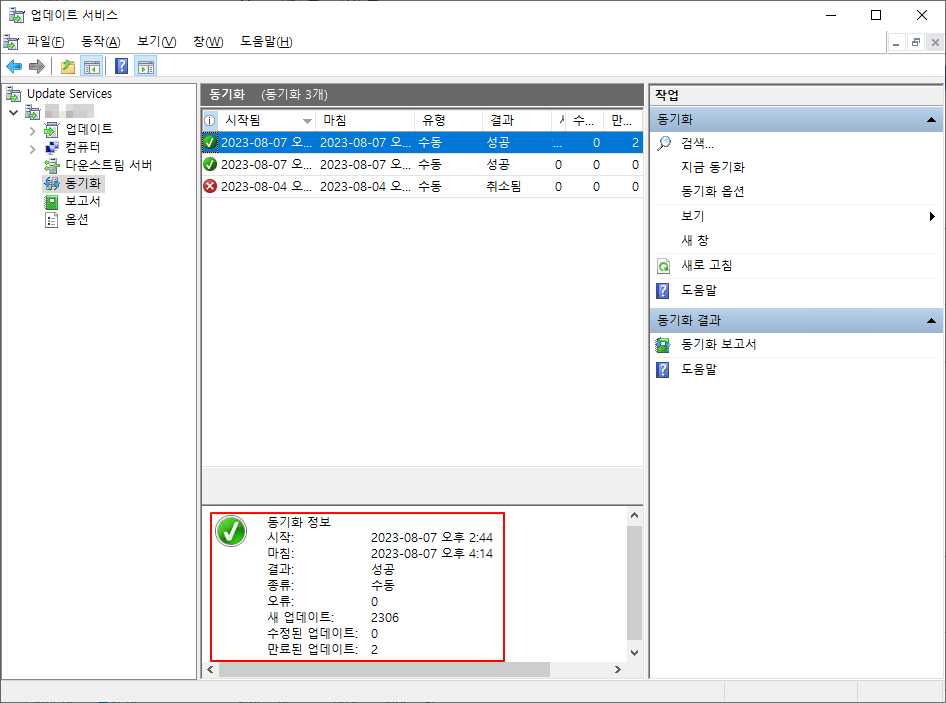The width and height of the screenshot is (946, 703).
Task: Click the help icon under 동기화 결과
Action: click(662, 369)
